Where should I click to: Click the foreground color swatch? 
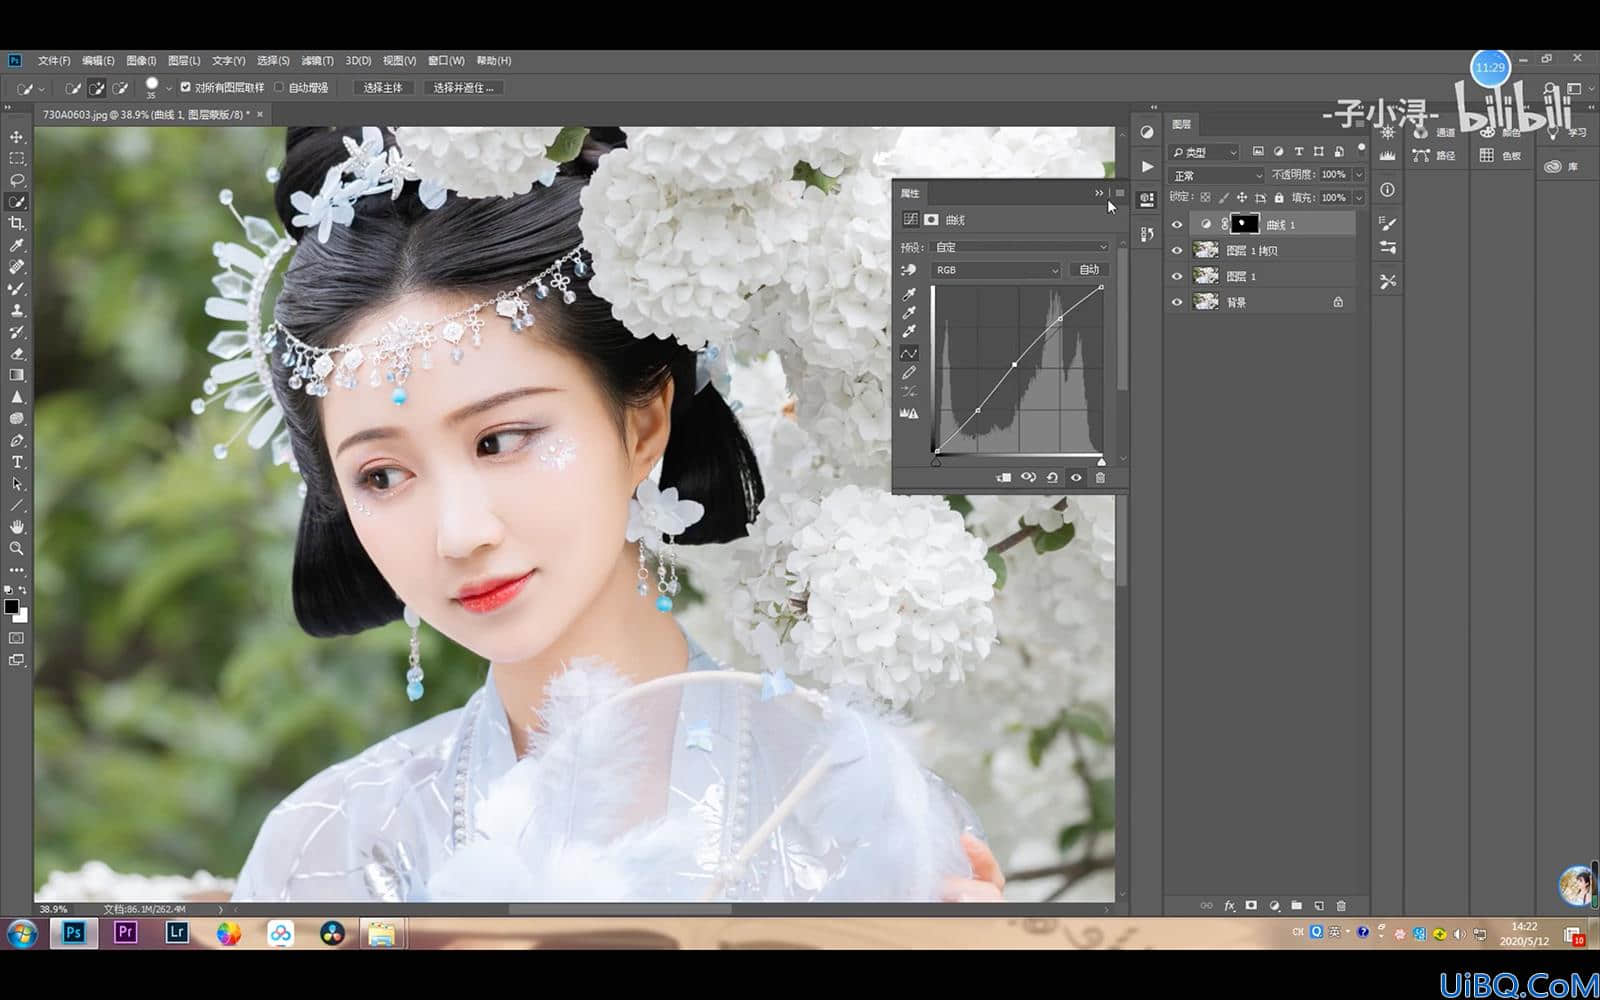[11, 607]
